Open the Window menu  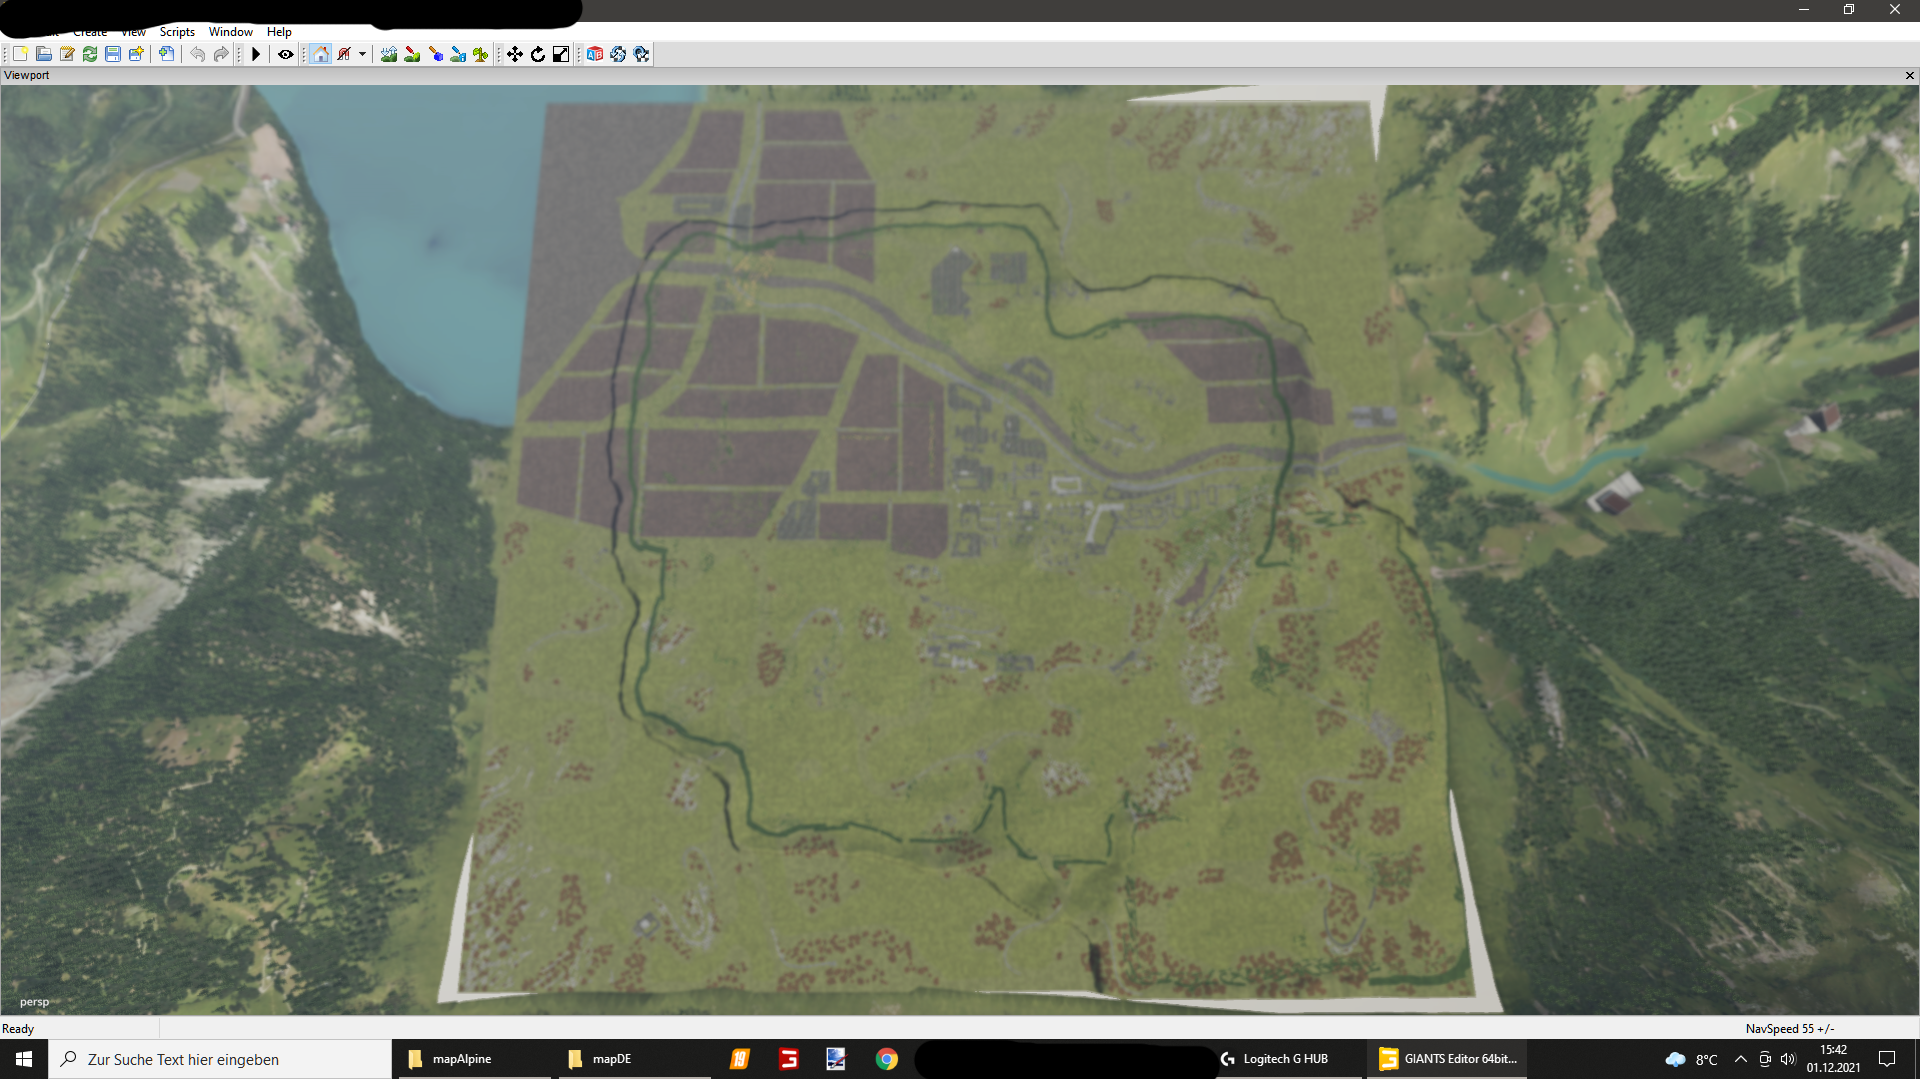coord(230,32)
